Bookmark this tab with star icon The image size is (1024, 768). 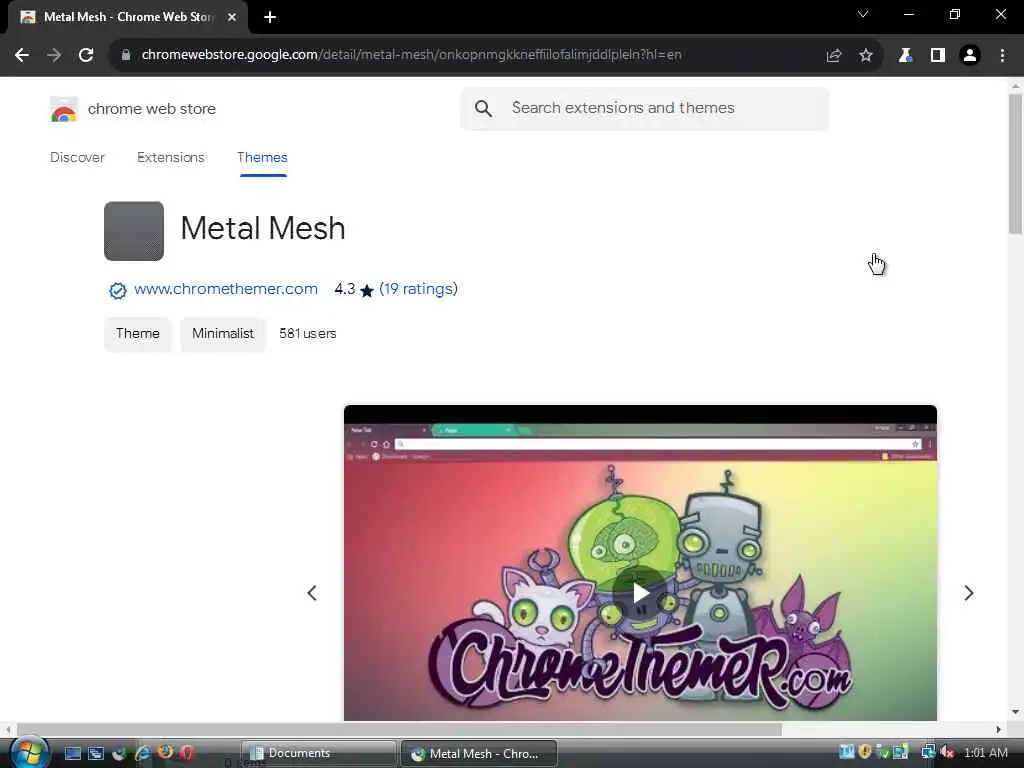(x=866, y=56)
